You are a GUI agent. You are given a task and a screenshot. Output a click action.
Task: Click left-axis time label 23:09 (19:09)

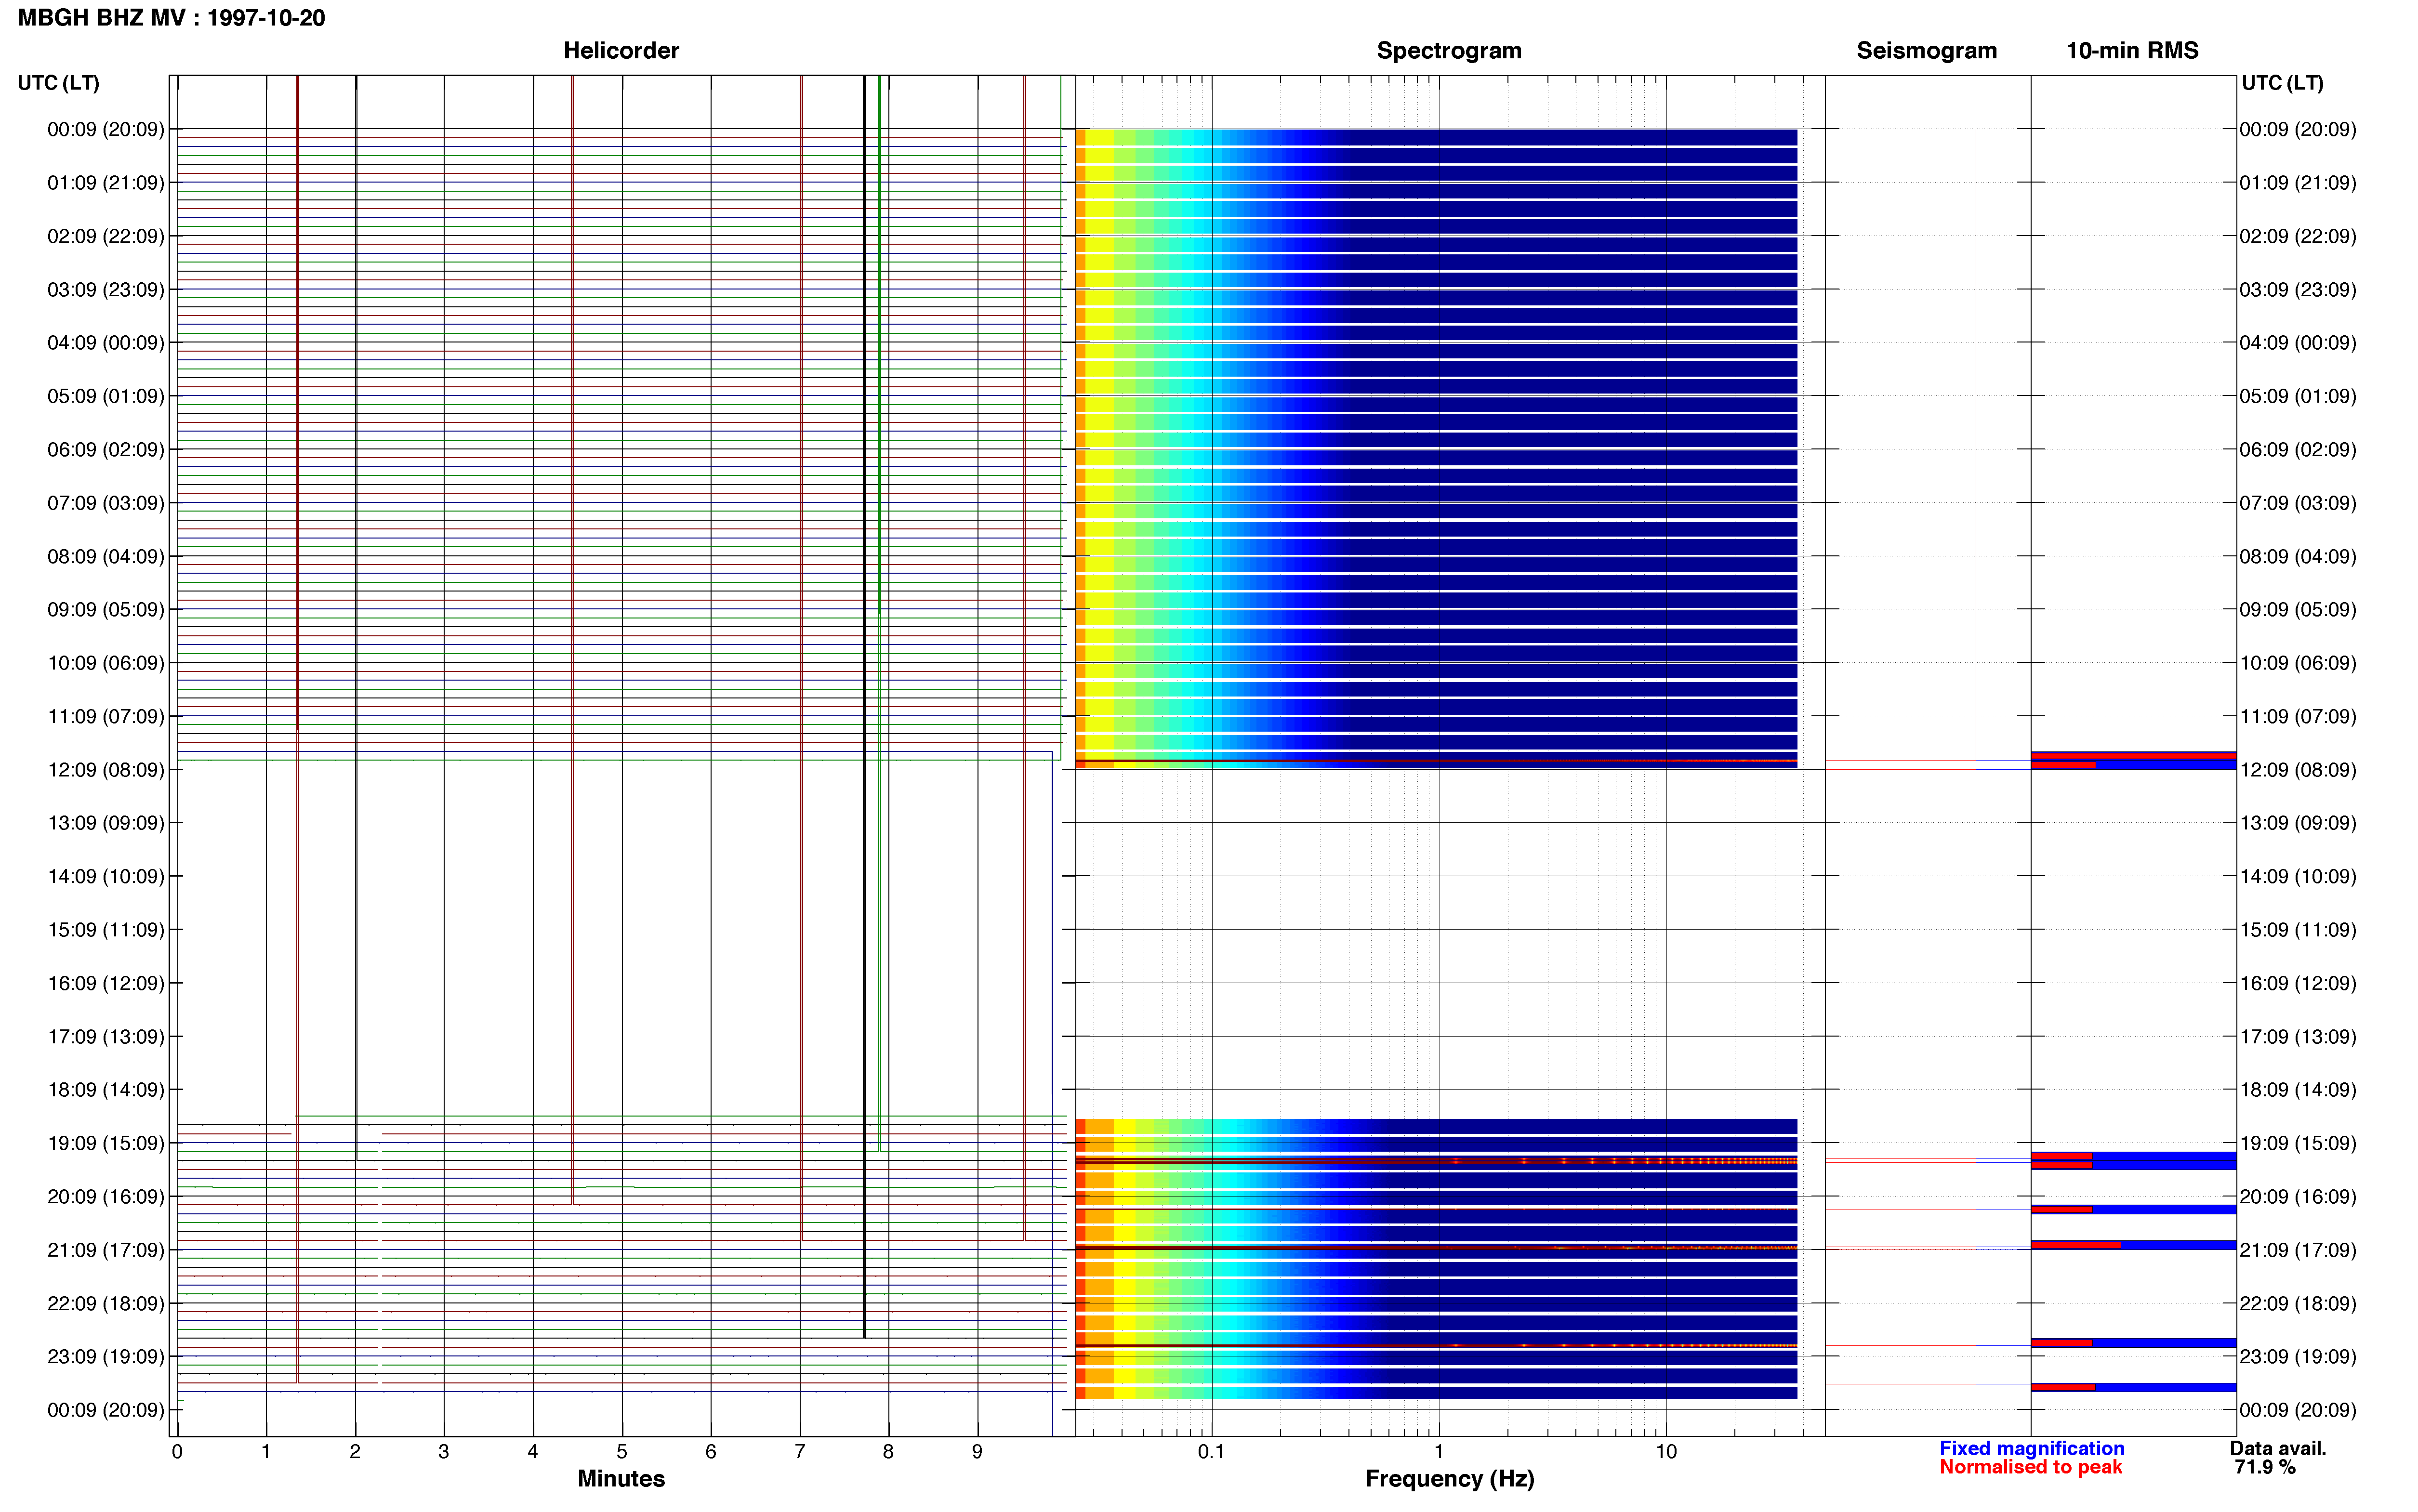106,1357
